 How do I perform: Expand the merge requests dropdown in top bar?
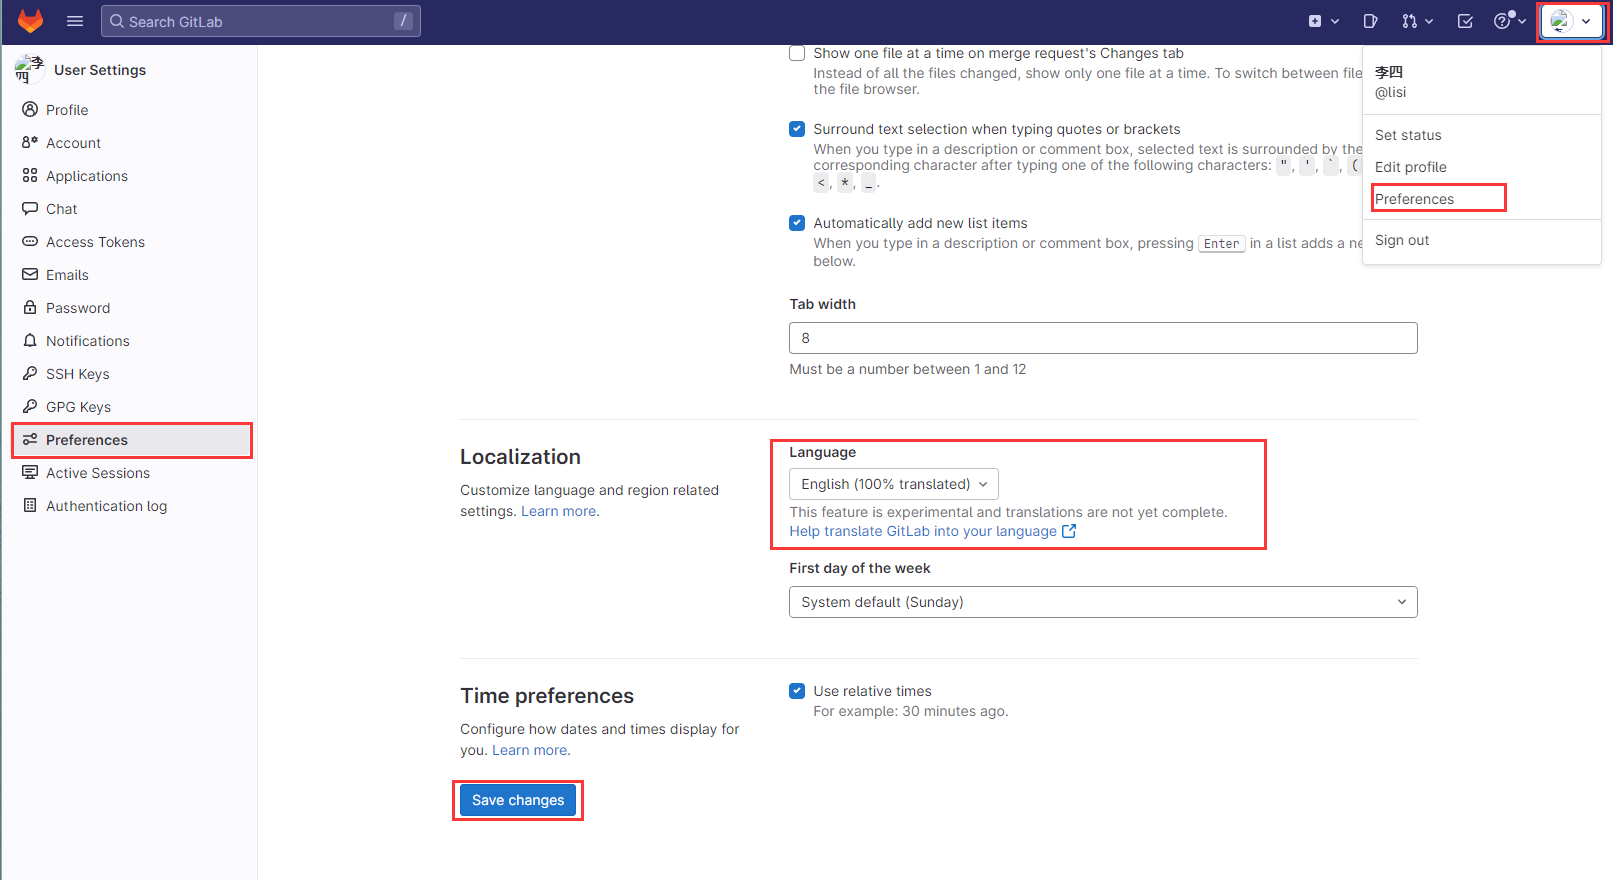(1417, 21)
